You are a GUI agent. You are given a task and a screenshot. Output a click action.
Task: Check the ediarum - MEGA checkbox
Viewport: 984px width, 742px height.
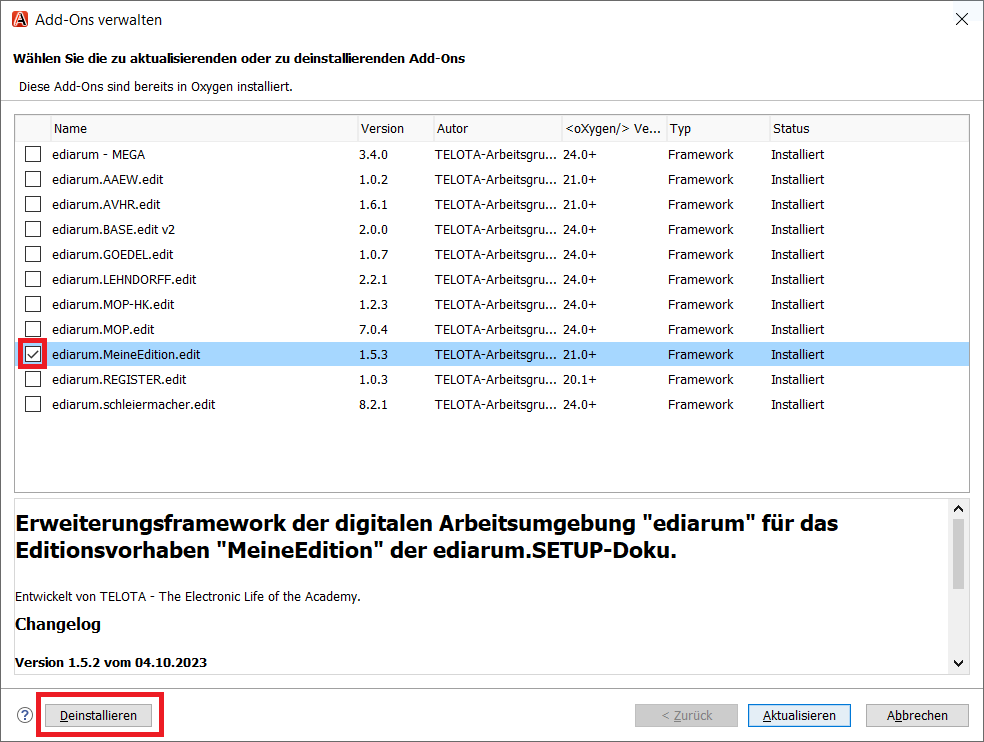33,154
